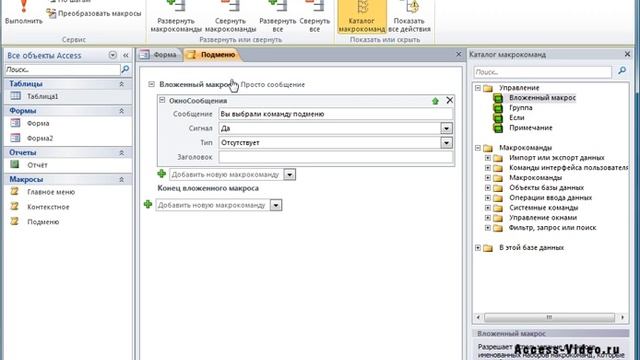Click the catalog scrollbar right arrow

(x=622, y=317)
